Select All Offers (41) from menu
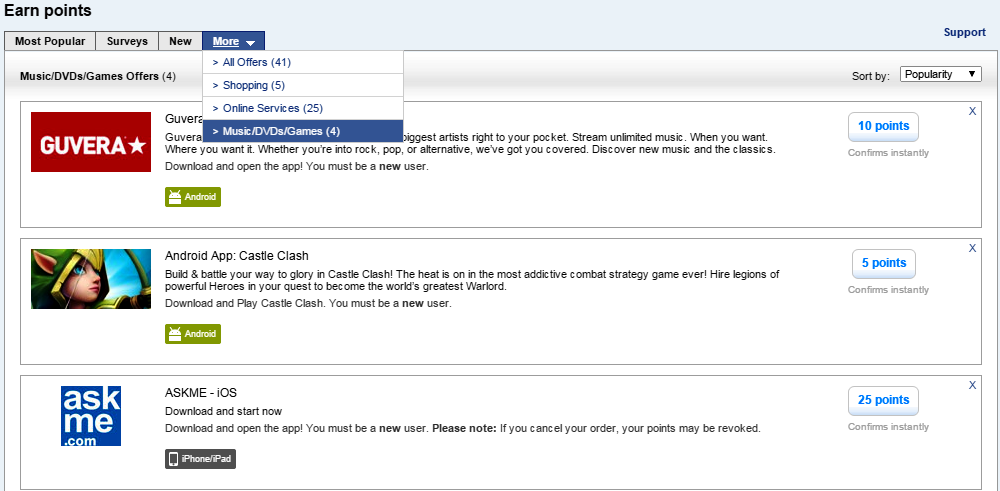Screen dimensions: 1000x491 click(x=303, y=62)
